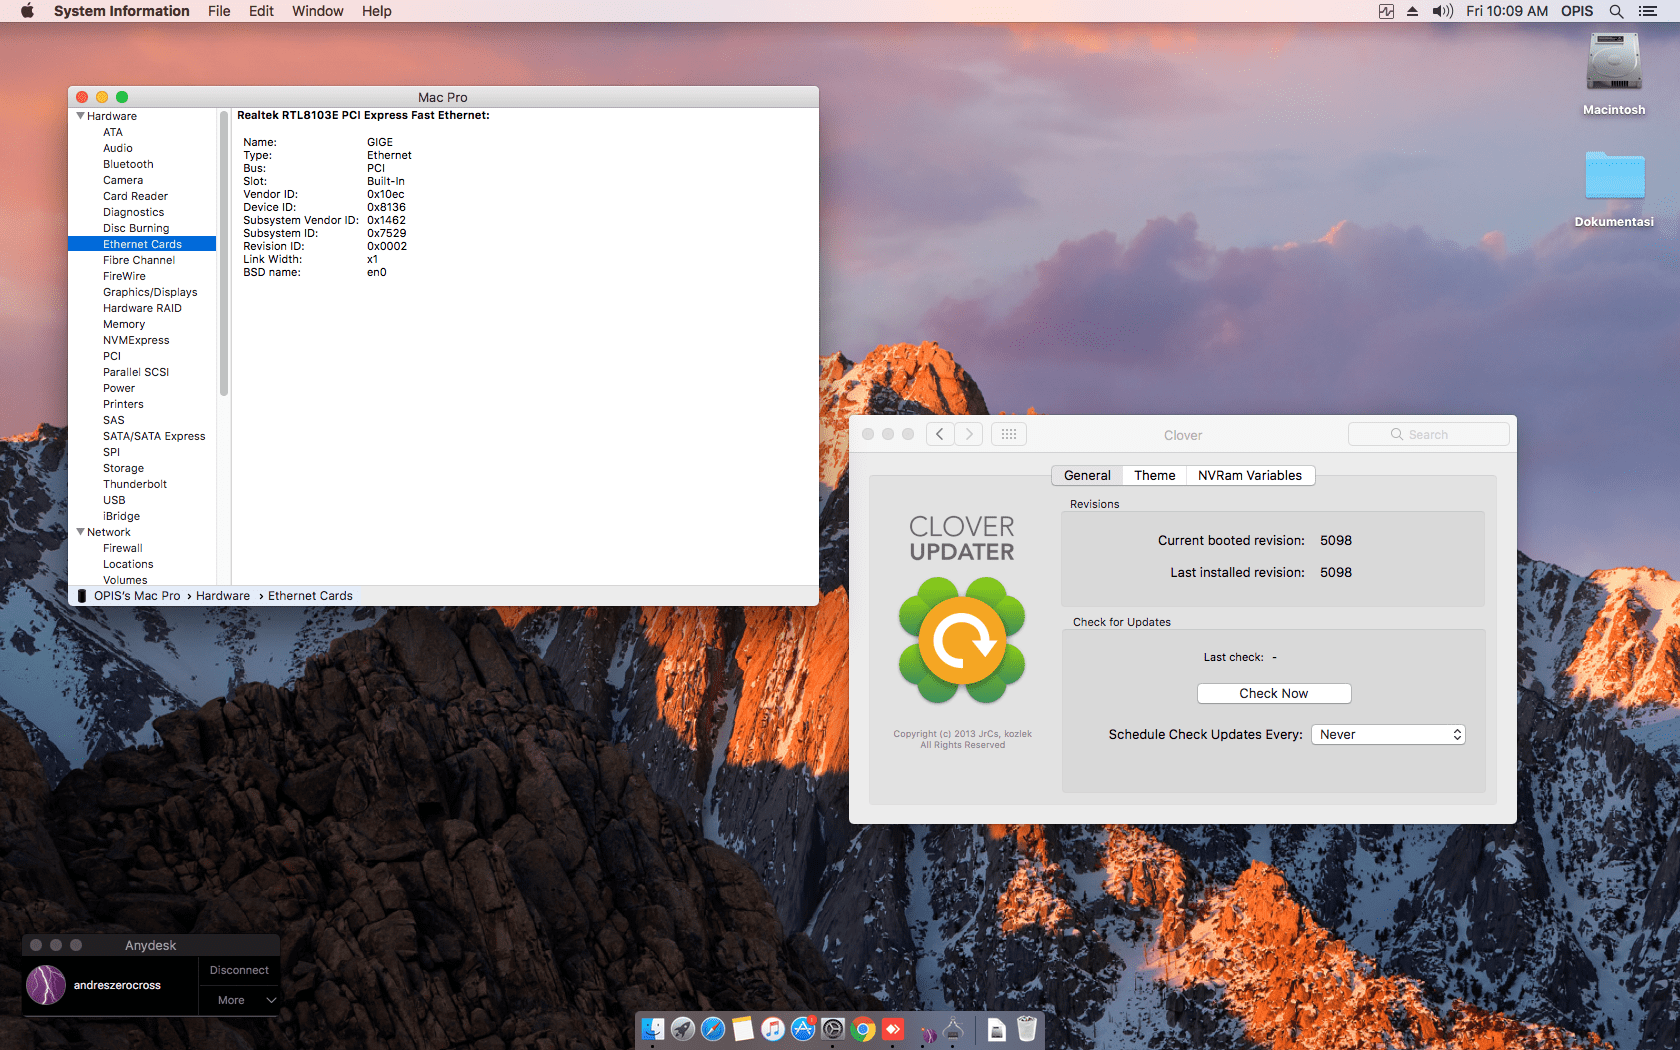Open the Schedule Check Updates Every dropdown
This screenshot has width=1680, height=1050.
1388,733
